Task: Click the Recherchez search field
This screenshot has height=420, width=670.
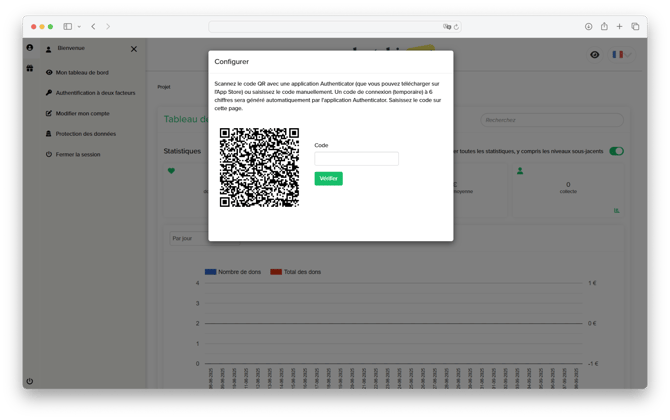Action: pos(552,120)
